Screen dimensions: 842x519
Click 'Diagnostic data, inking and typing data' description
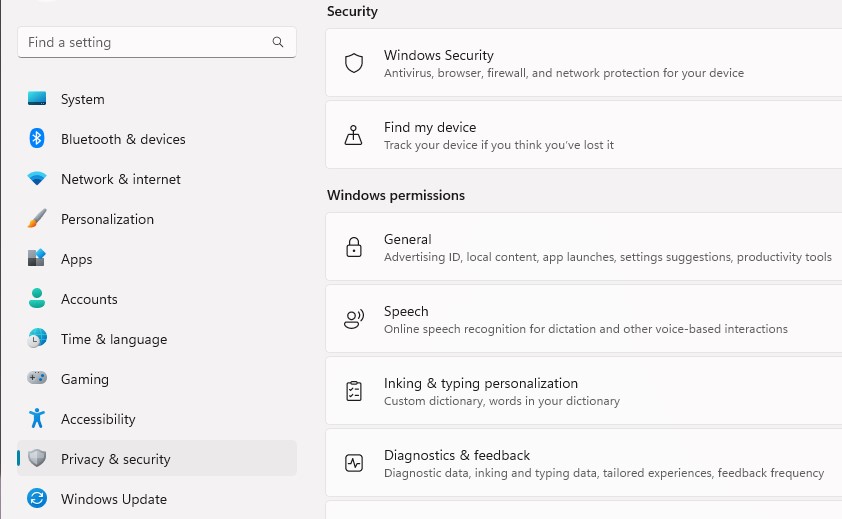[604, 473]
